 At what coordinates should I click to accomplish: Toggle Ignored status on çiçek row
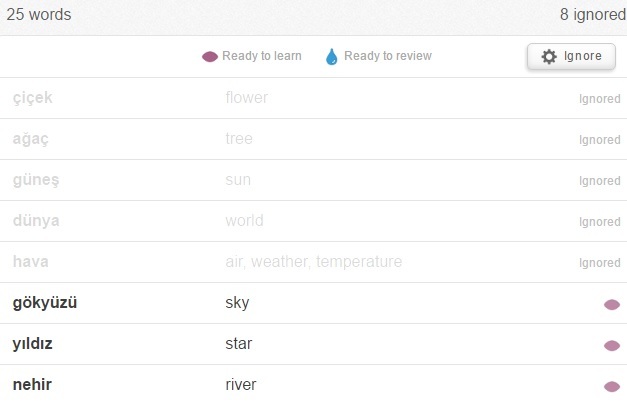(600, 99)
